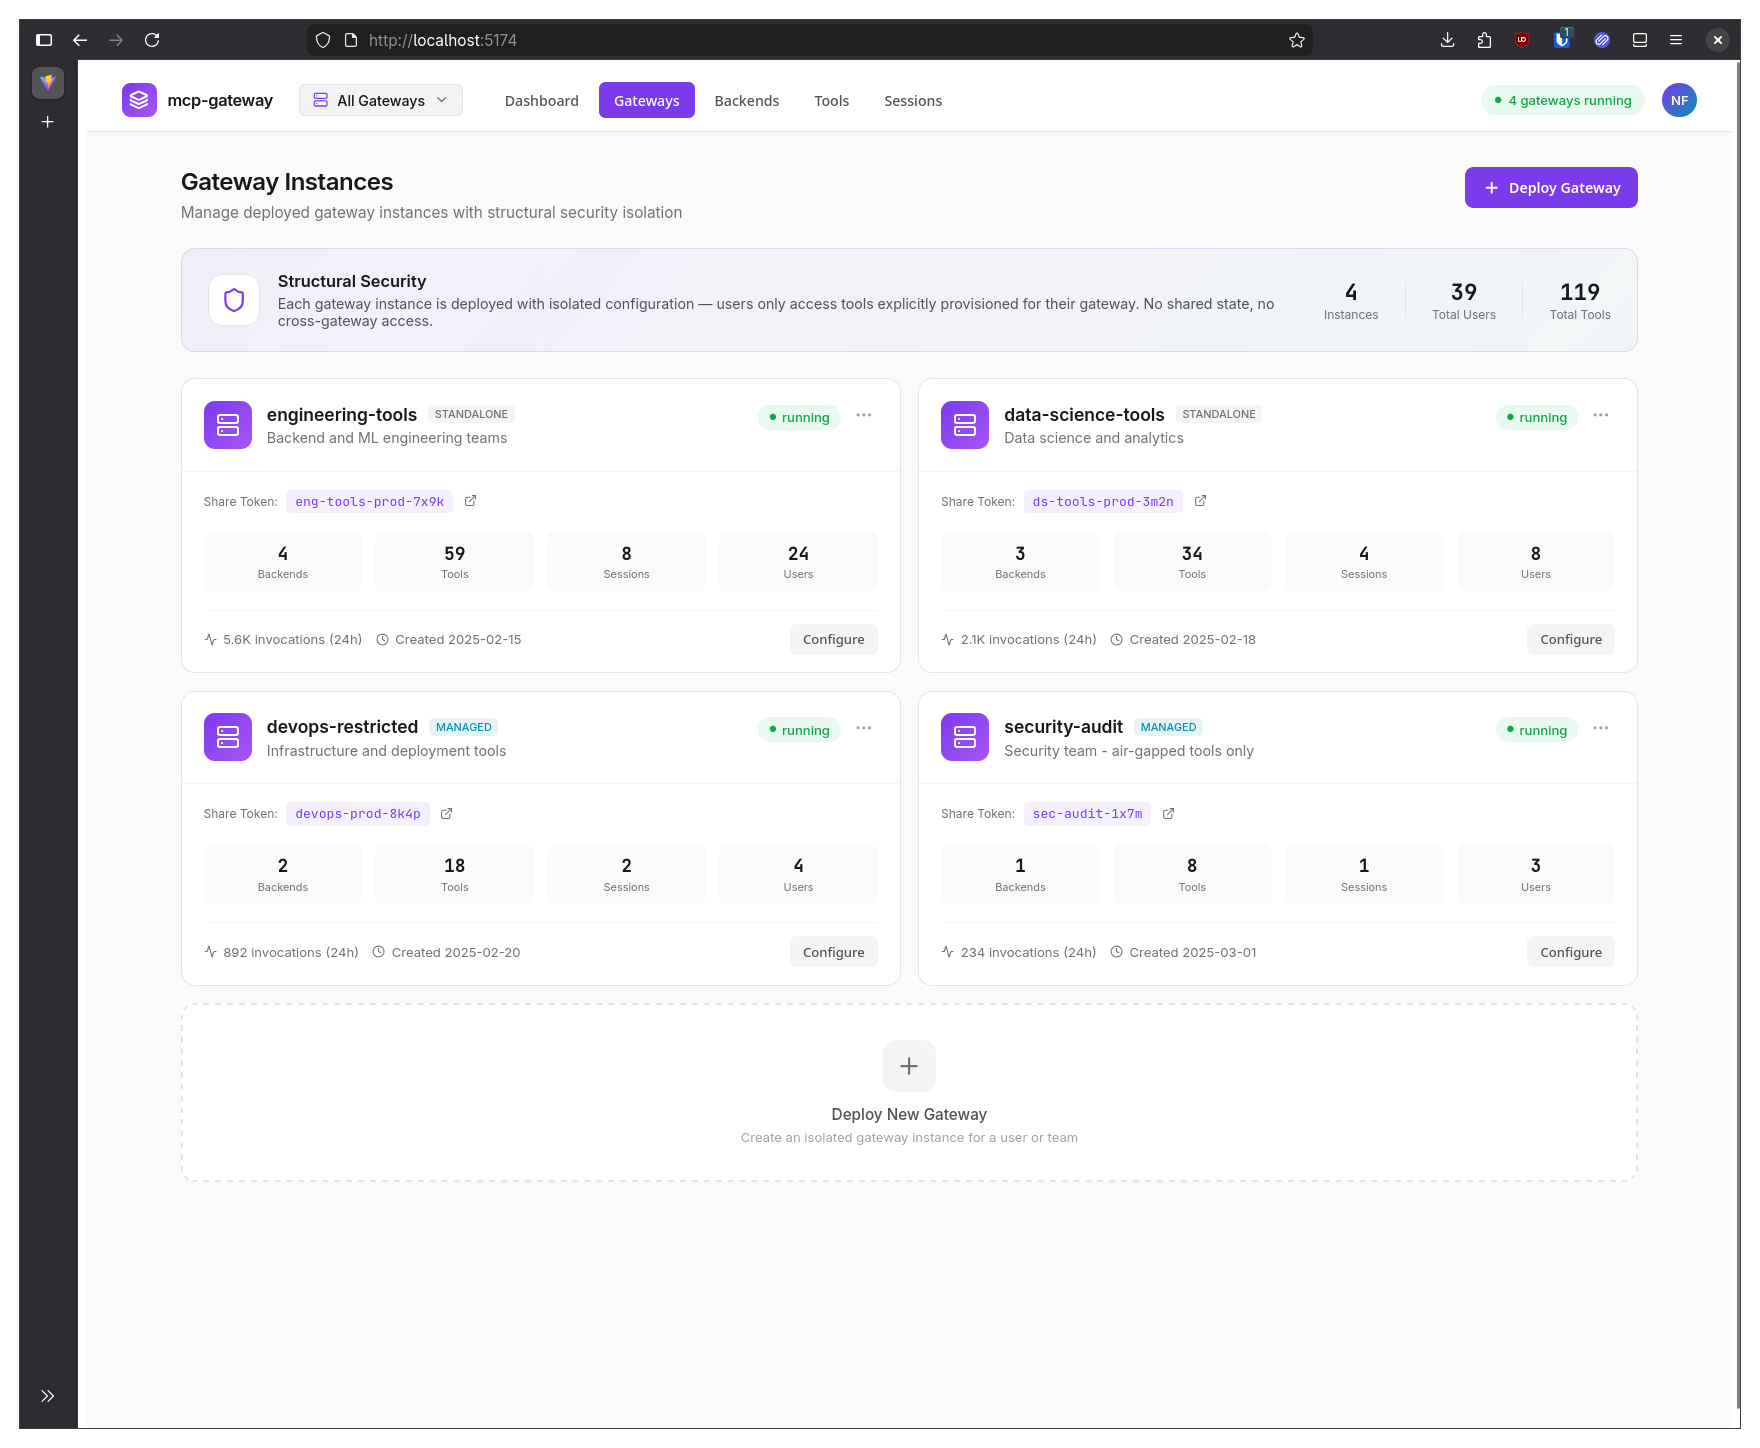Image resolution: width=1760 pixels, height=1448 pixels.
Task: Click the 34 Tools stat on data-science-tools
Action: click(1192, 561)
